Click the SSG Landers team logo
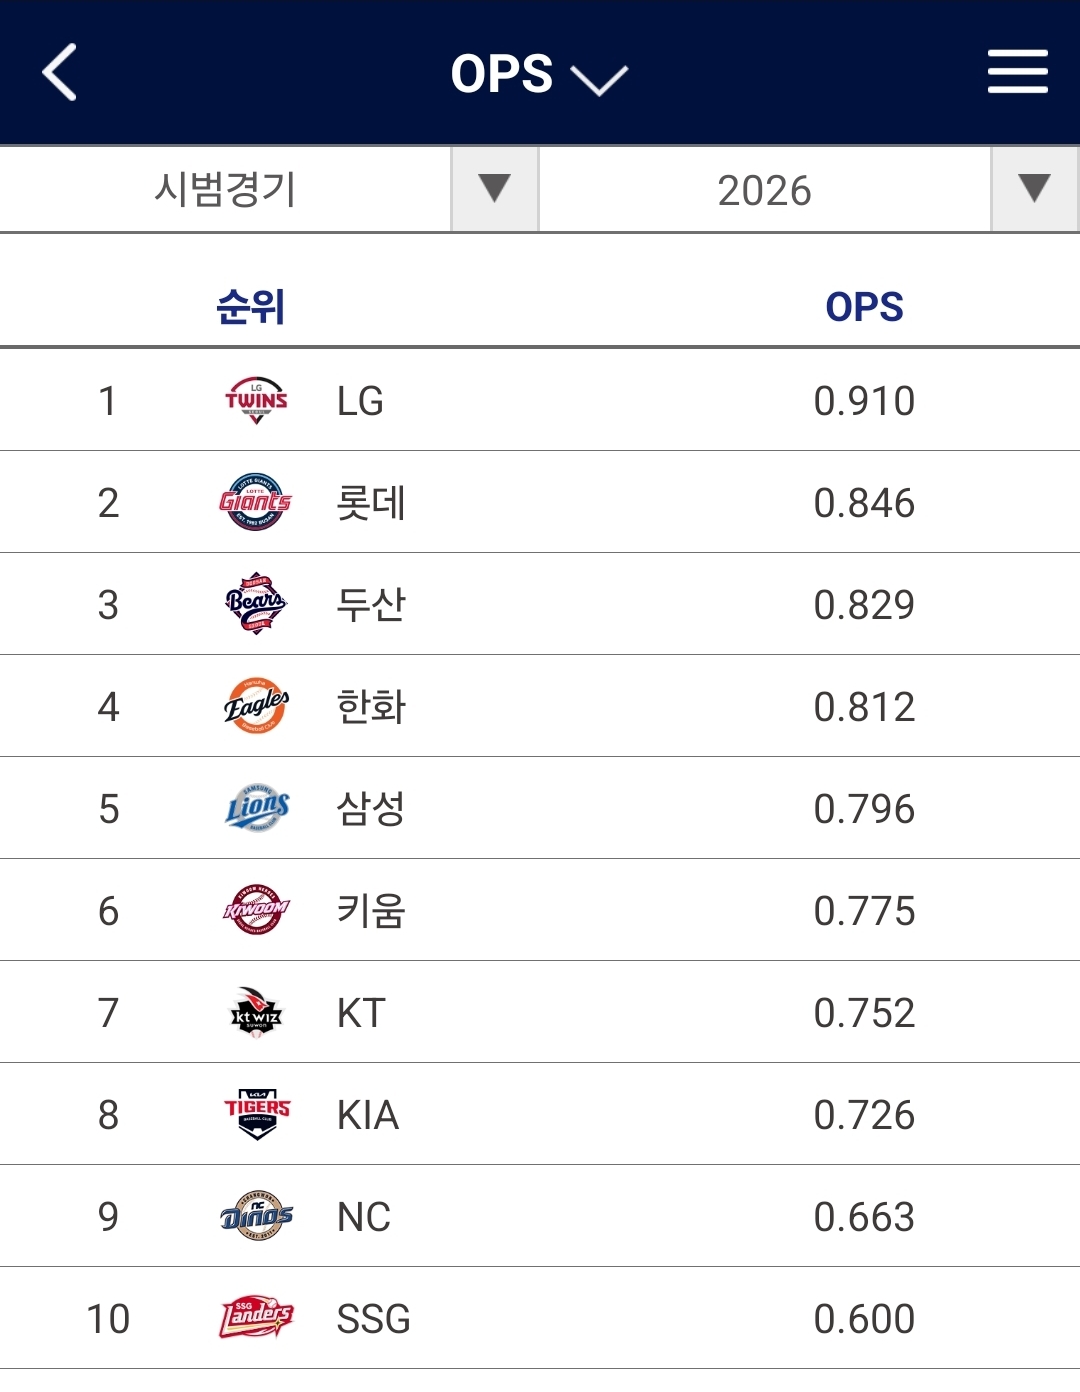The image size is (1080, 1392). click(x=256, y=1318)
